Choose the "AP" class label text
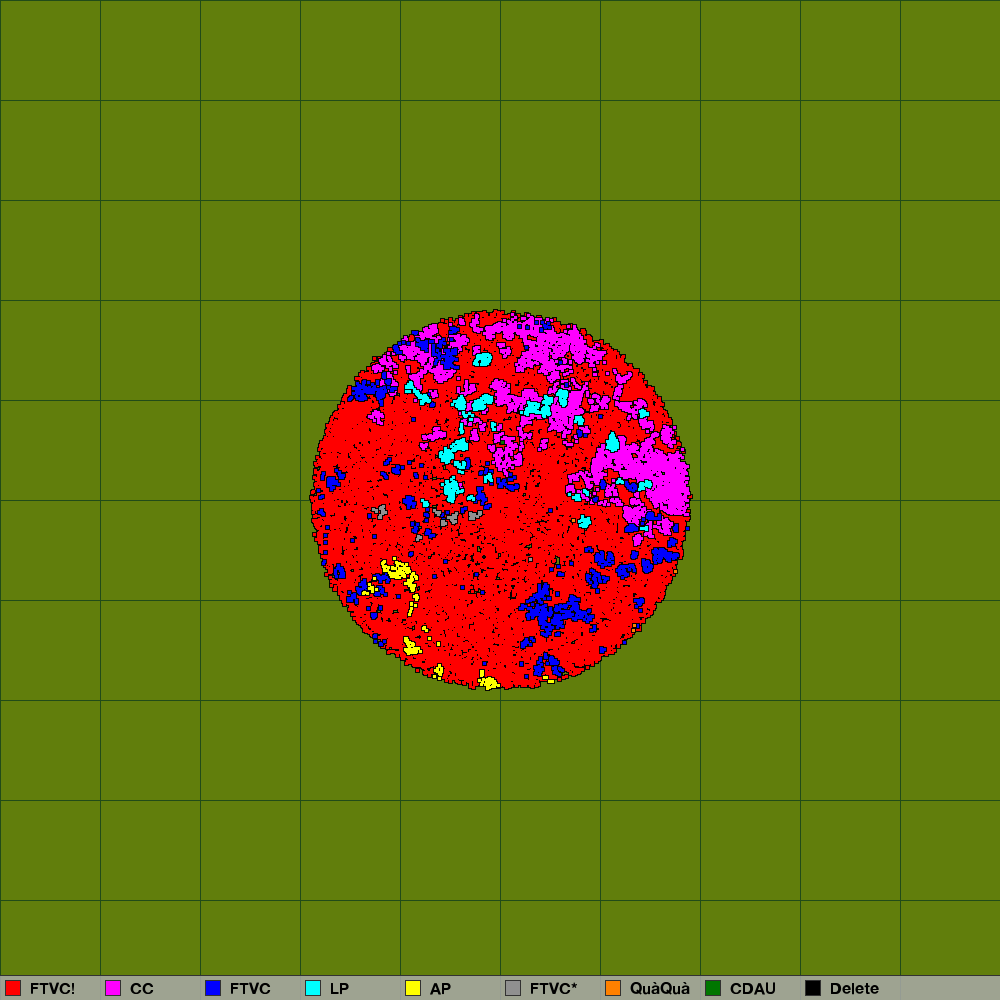 coord(440,988)
